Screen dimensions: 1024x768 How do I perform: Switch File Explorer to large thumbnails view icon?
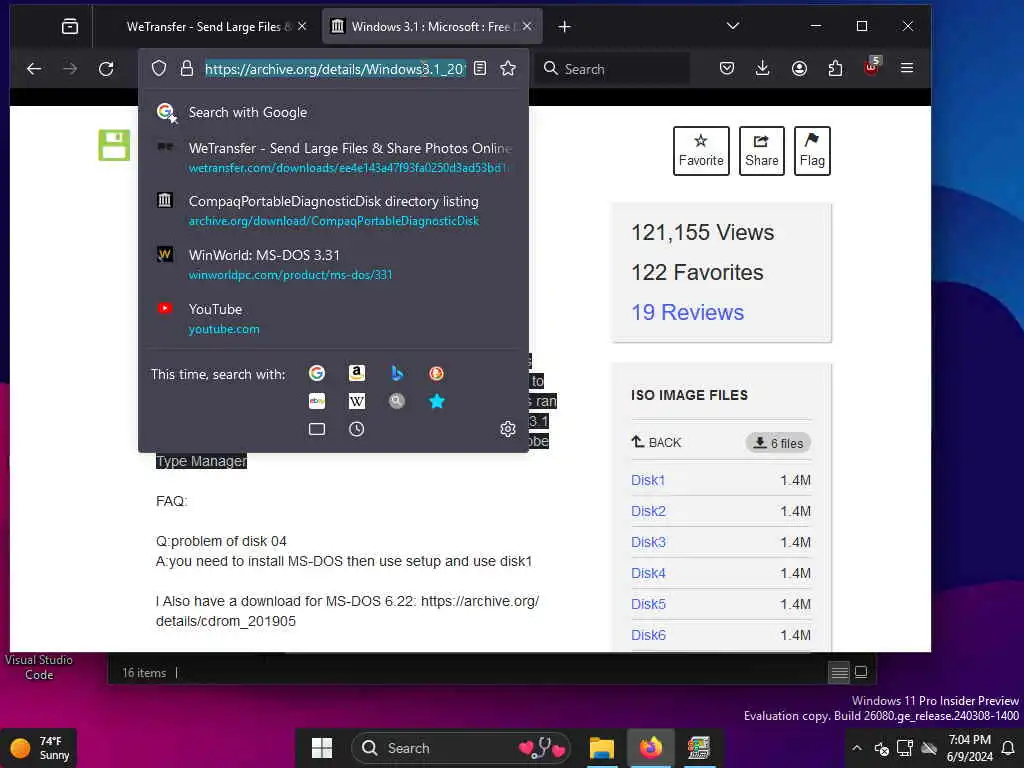point(861,672)
